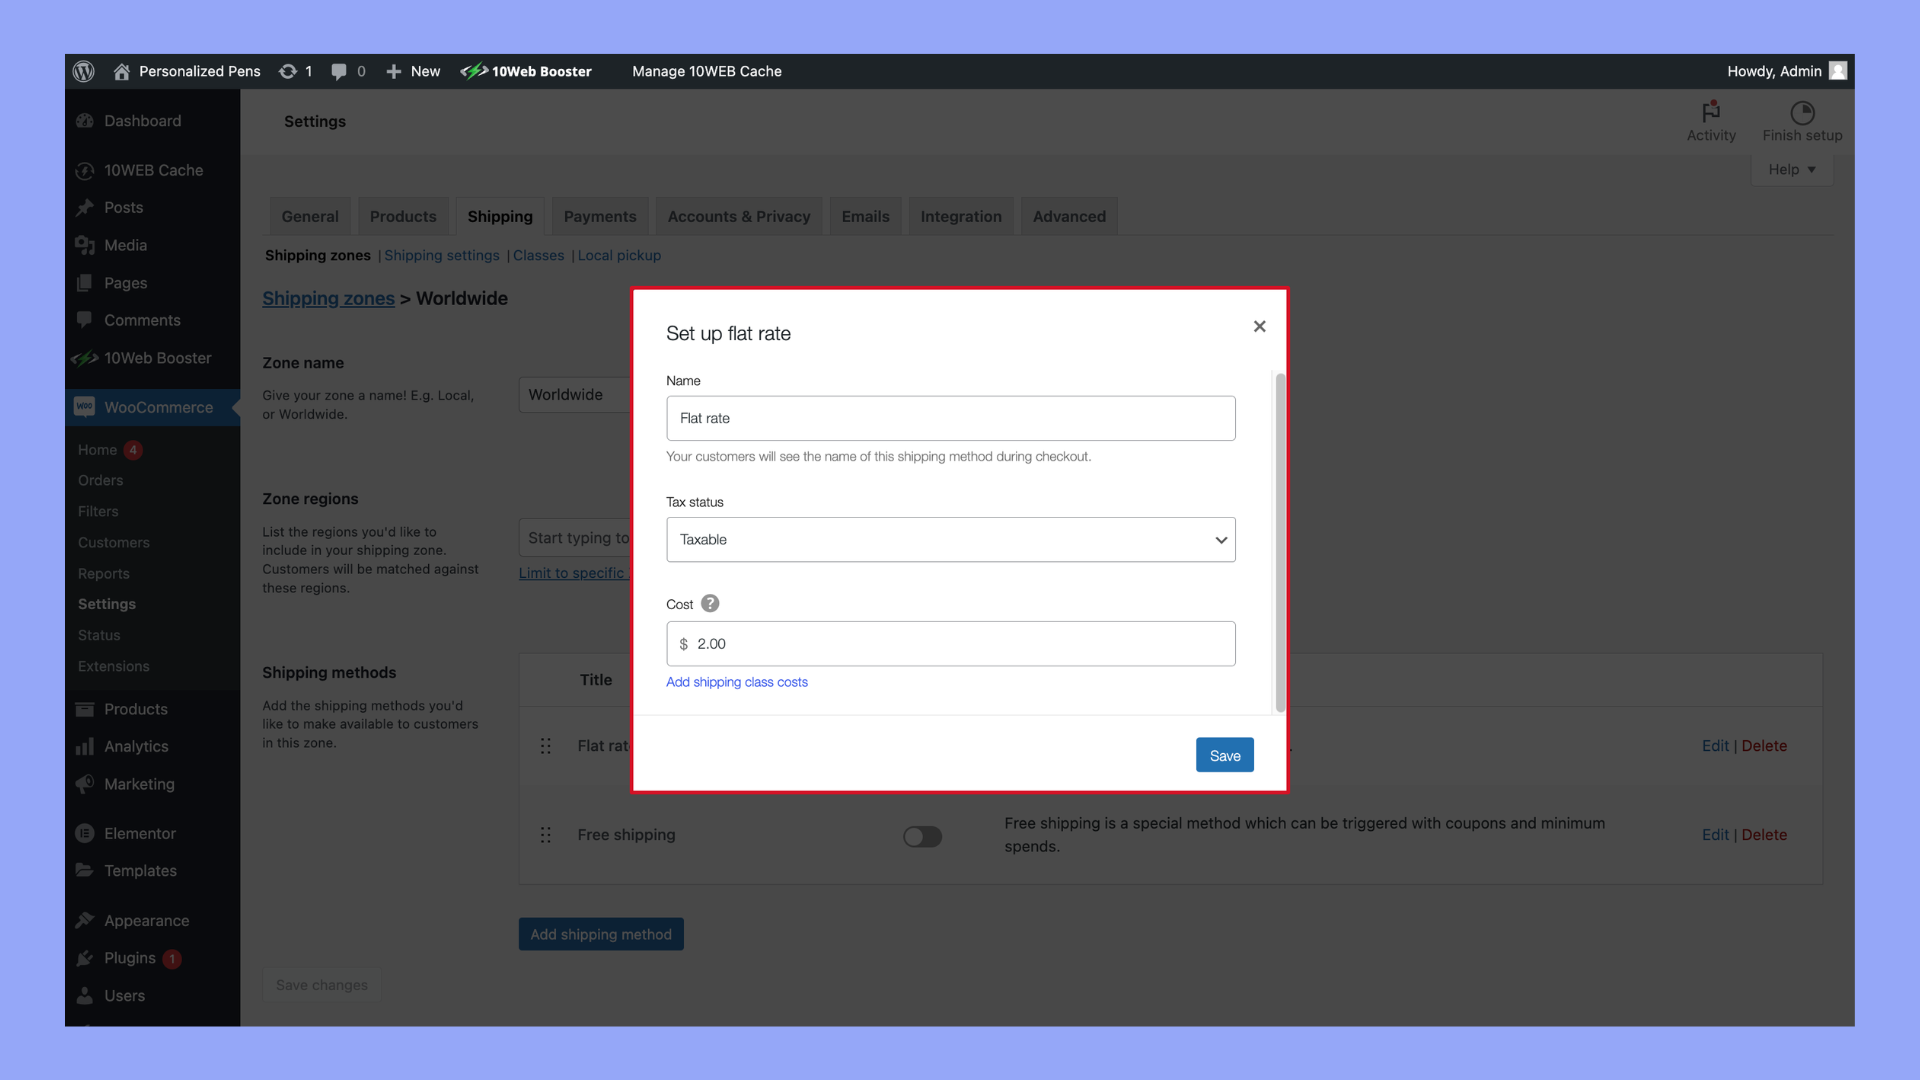Open the Tax status dropdown
This screenshot has width=1920, height=1080.
point(950,540)
